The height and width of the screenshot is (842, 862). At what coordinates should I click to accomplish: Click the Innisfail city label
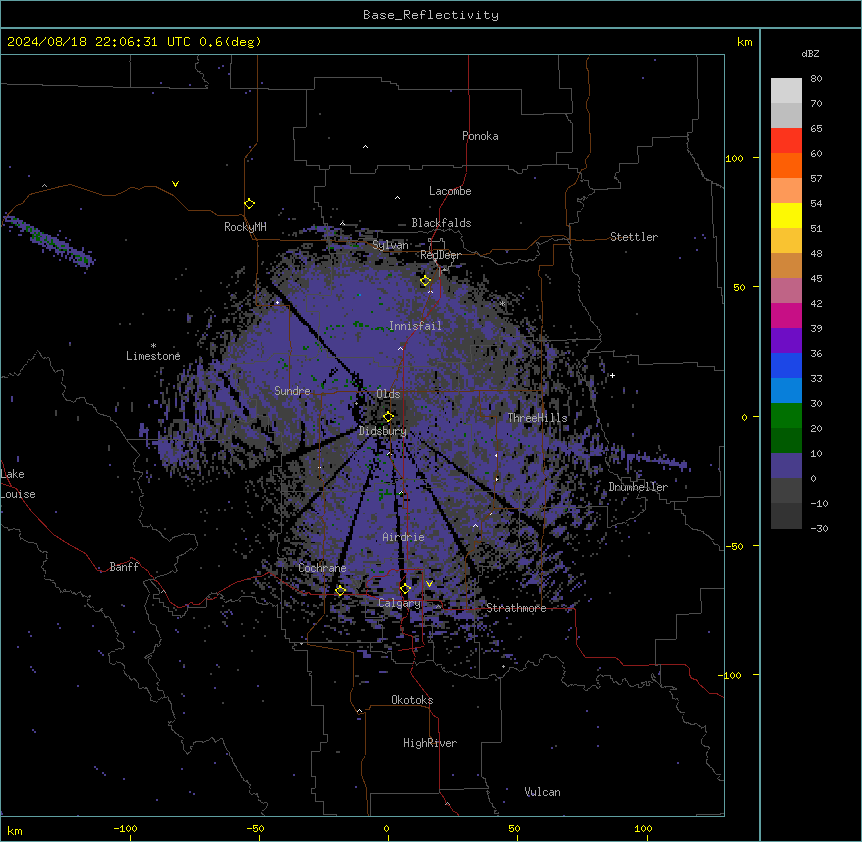(415, 326)
